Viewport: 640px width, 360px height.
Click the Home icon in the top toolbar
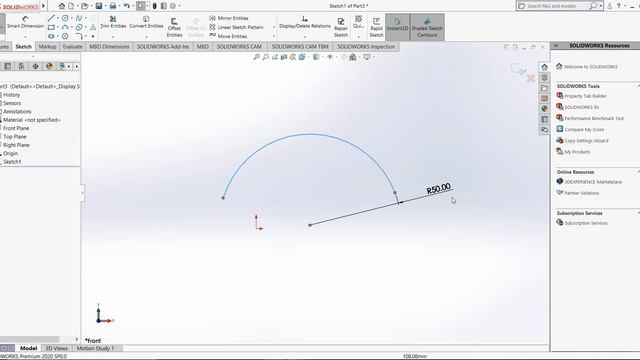pos(62,6)
